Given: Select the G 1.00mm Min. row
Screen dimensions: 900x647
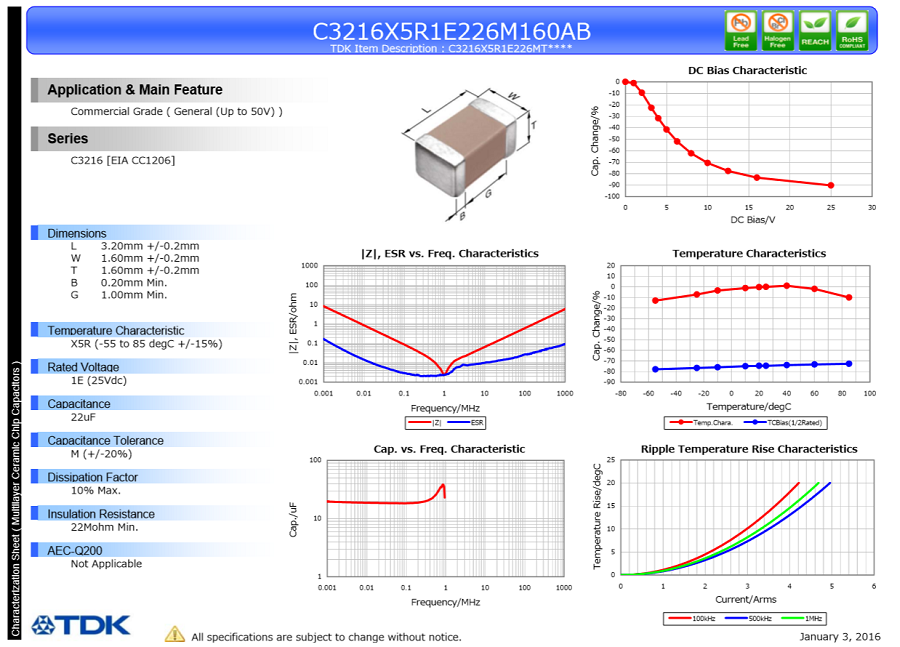Looking at the screenshot, I should coord(119,295).
